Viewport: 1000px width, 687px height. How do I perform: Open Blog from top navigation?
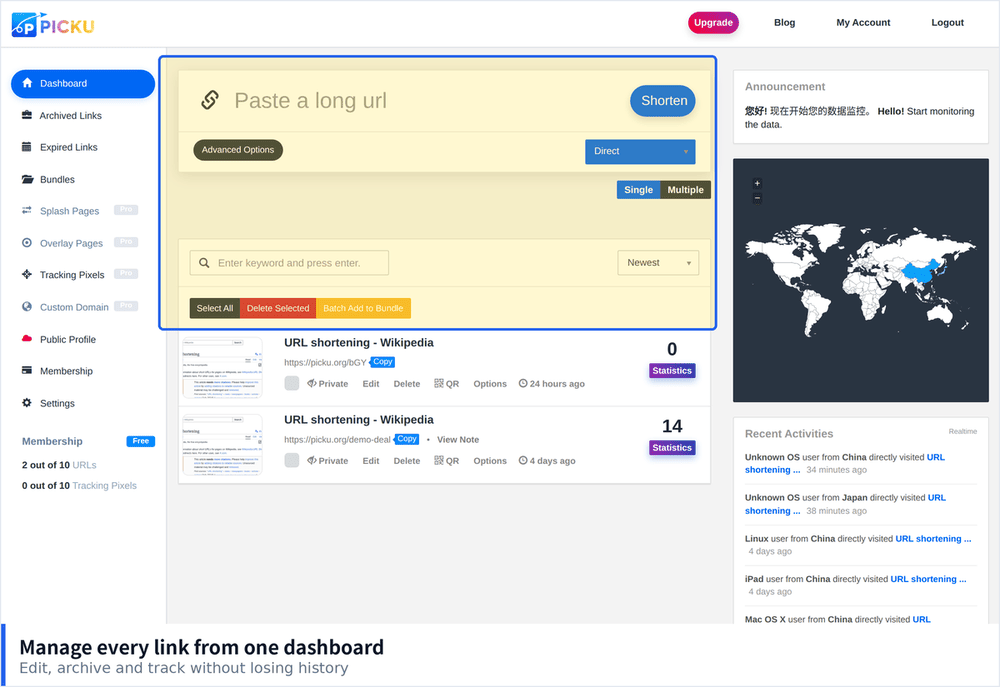click(x=784, y=22)
